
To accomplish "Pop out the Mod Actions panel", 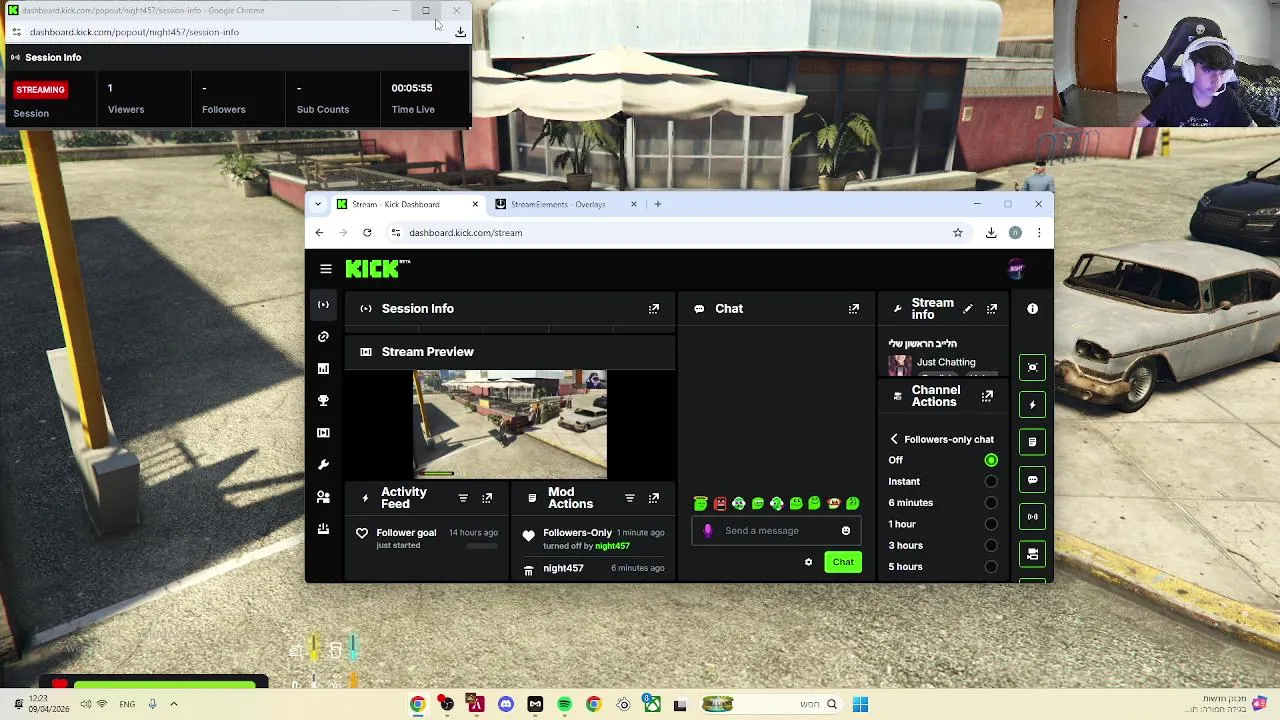I will coord(654,498).
